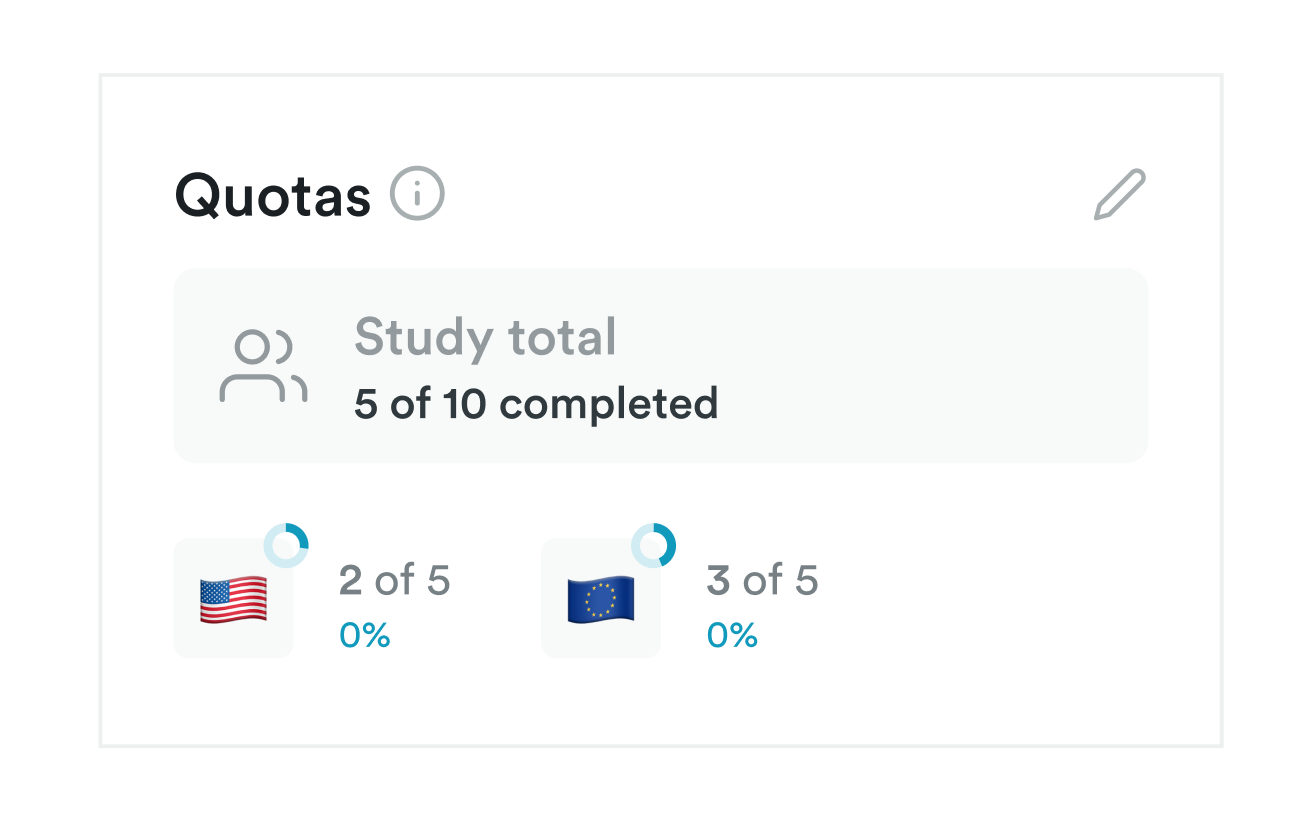This screenshot has width=1316, height=820.
Task: Select the European Union flag icon
Action: 601,600
